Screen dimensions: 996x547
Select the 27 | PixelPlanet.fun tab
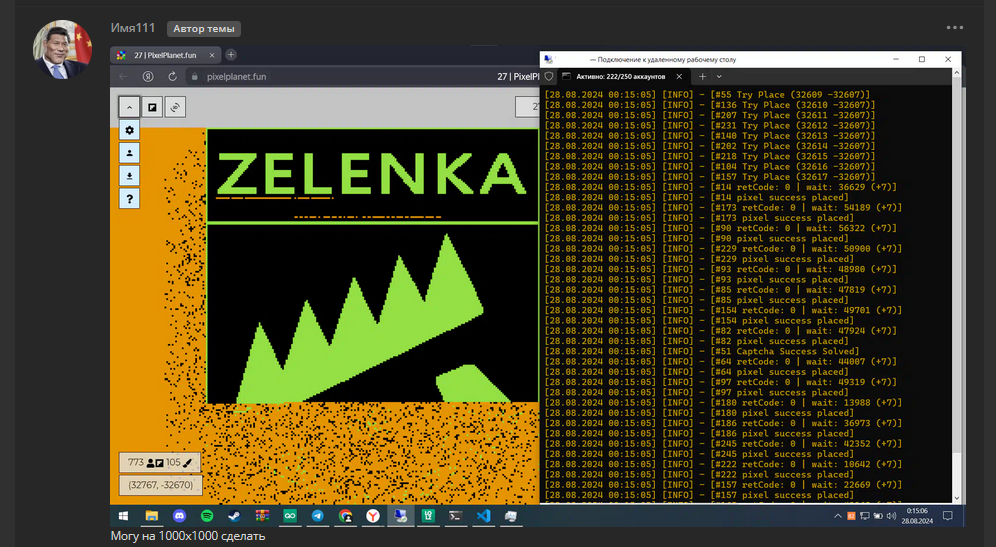tap(165, 55)
